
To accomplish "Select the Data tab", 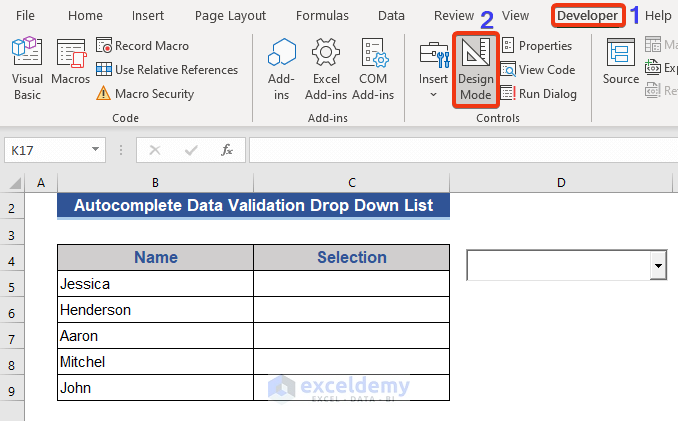I will (x=391, y=16).
